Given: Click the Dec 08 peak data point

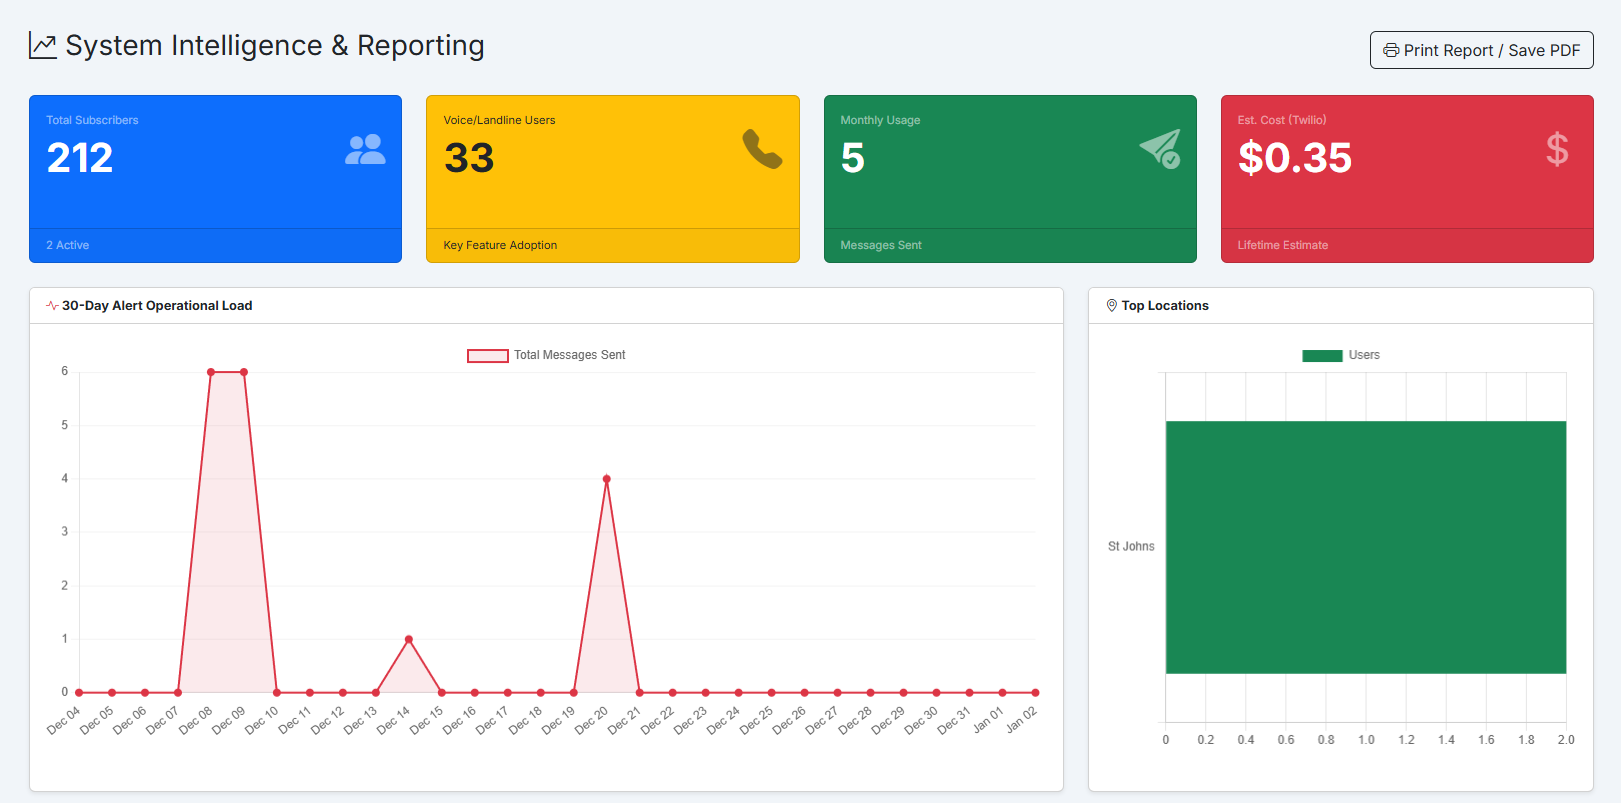Looking at the screenshot, I should 211,372.
